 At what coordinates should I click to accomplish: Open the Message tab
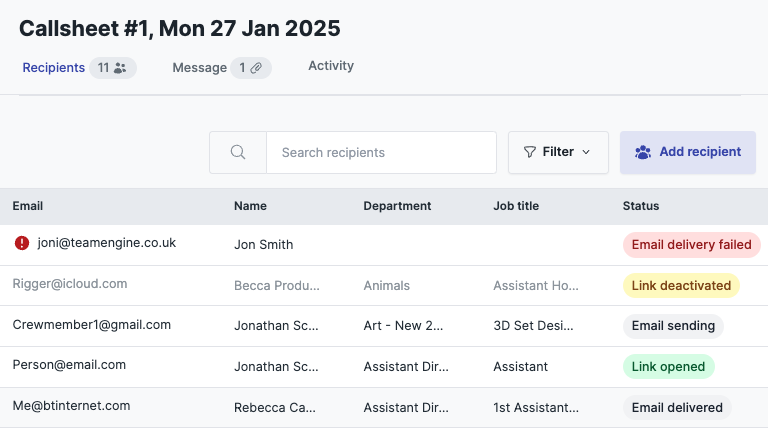coord(199,68)
